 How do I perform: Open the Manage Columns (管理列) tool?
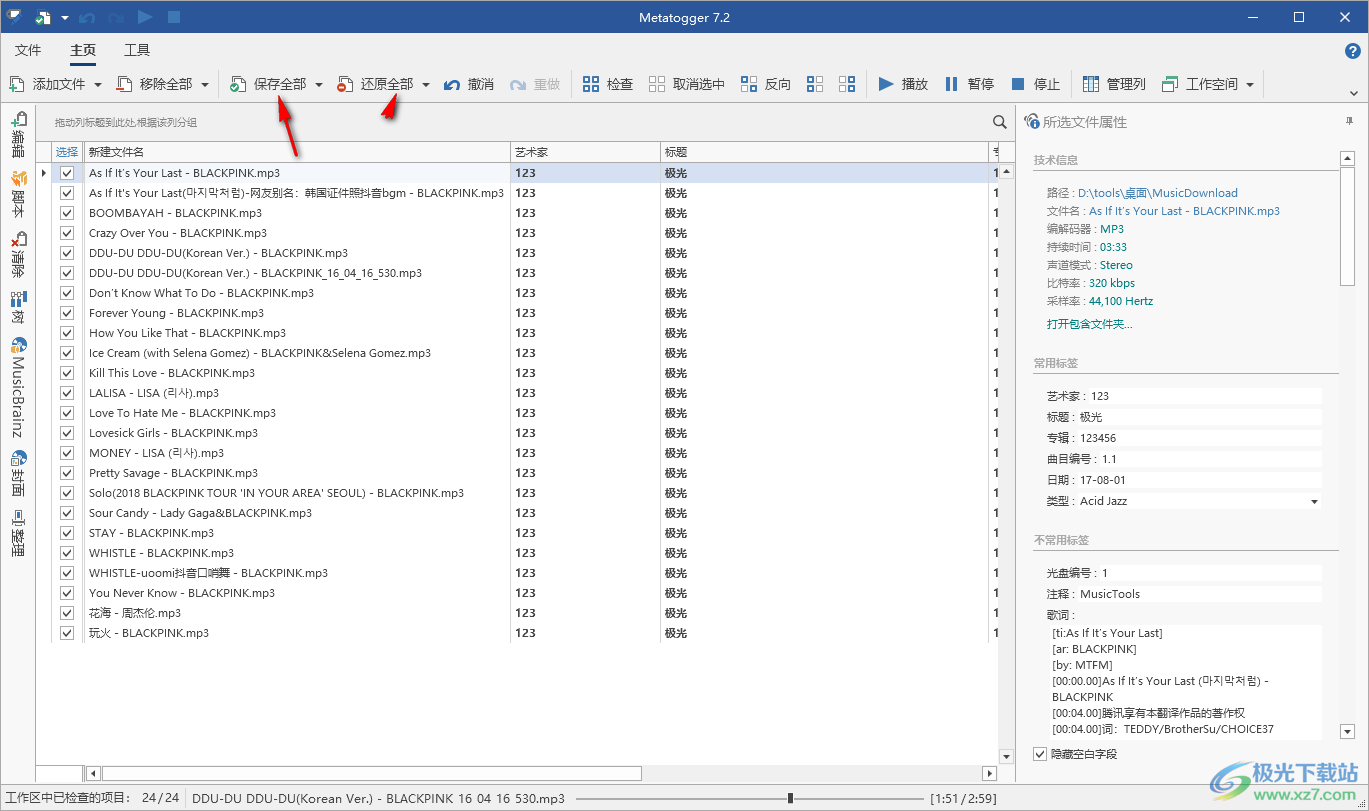[x=1091, y=84]
